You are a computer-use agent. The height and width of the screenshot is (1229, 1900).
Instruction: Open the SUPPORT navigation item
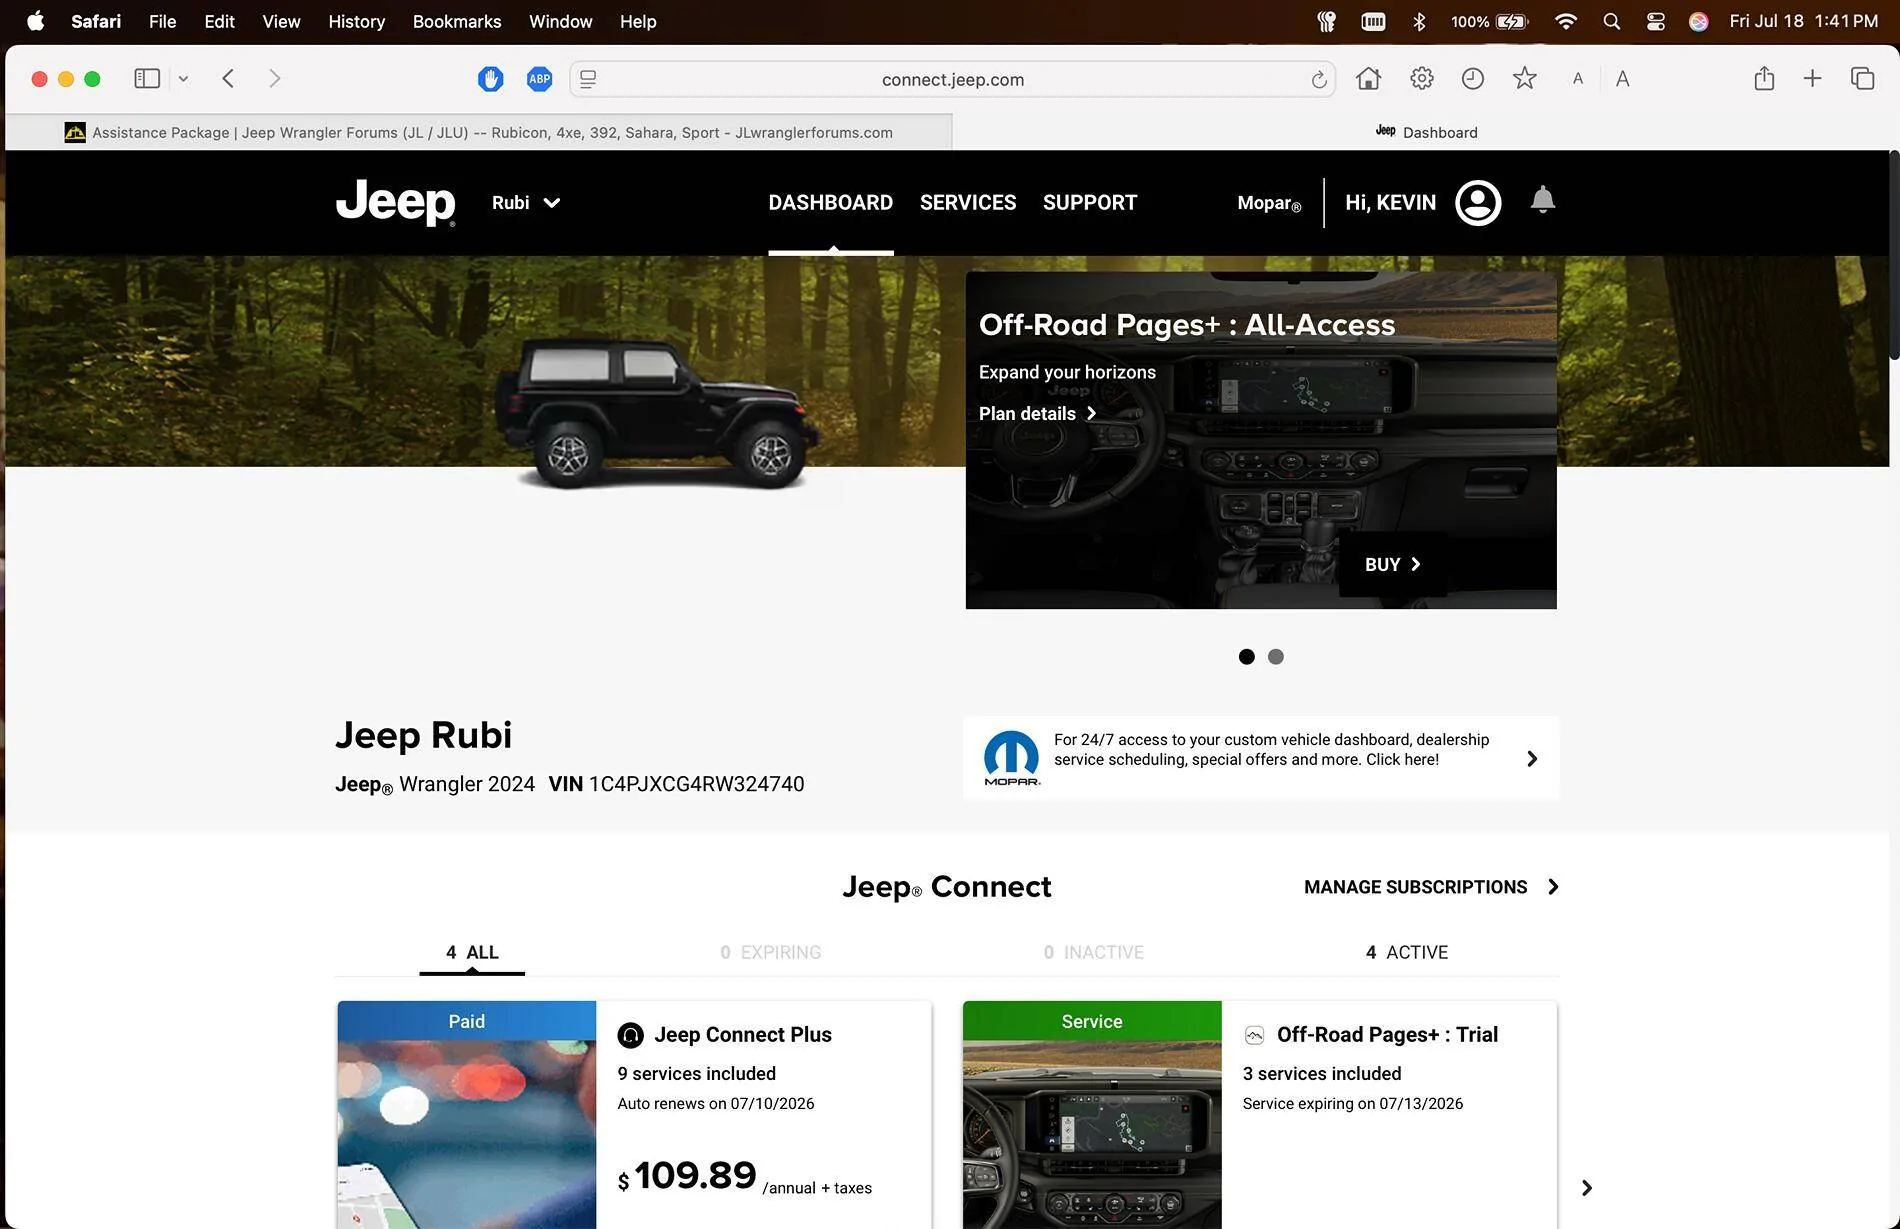point(1089,202)
